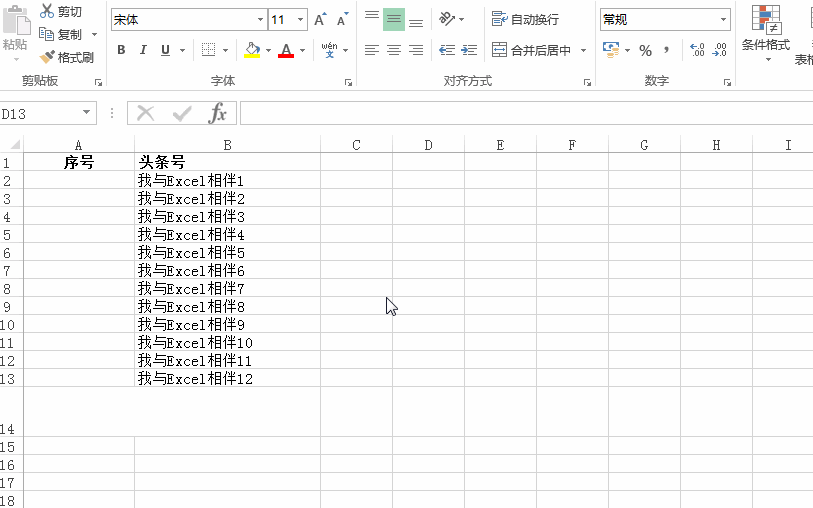Apply percent style
The height and width of the screenshot is (508, 813).
click(645, 50)
